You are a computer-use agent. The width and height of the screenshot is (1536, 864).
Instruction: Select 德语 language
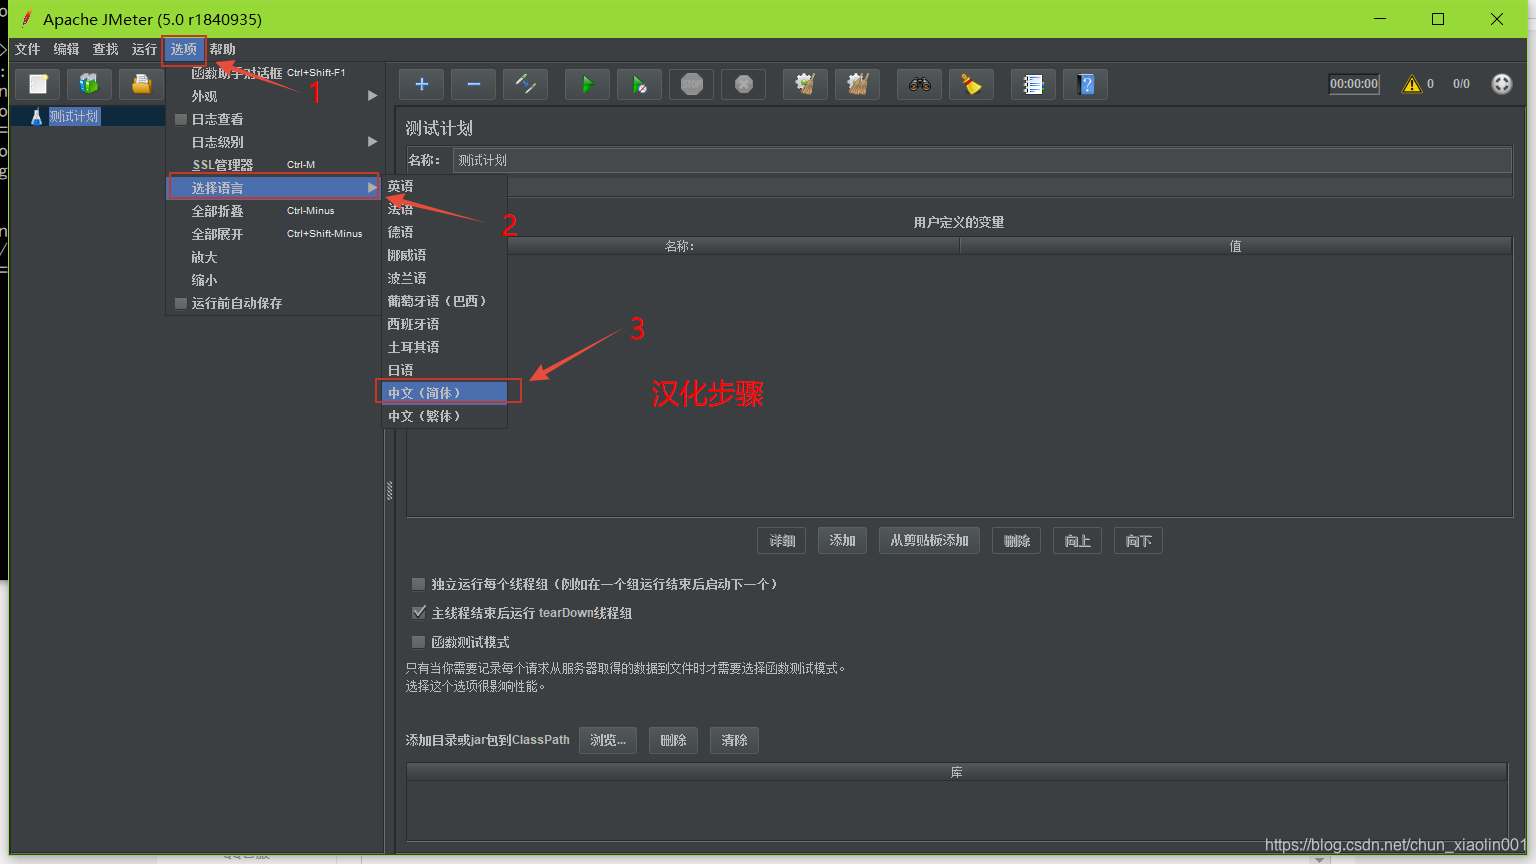[445, 232]
